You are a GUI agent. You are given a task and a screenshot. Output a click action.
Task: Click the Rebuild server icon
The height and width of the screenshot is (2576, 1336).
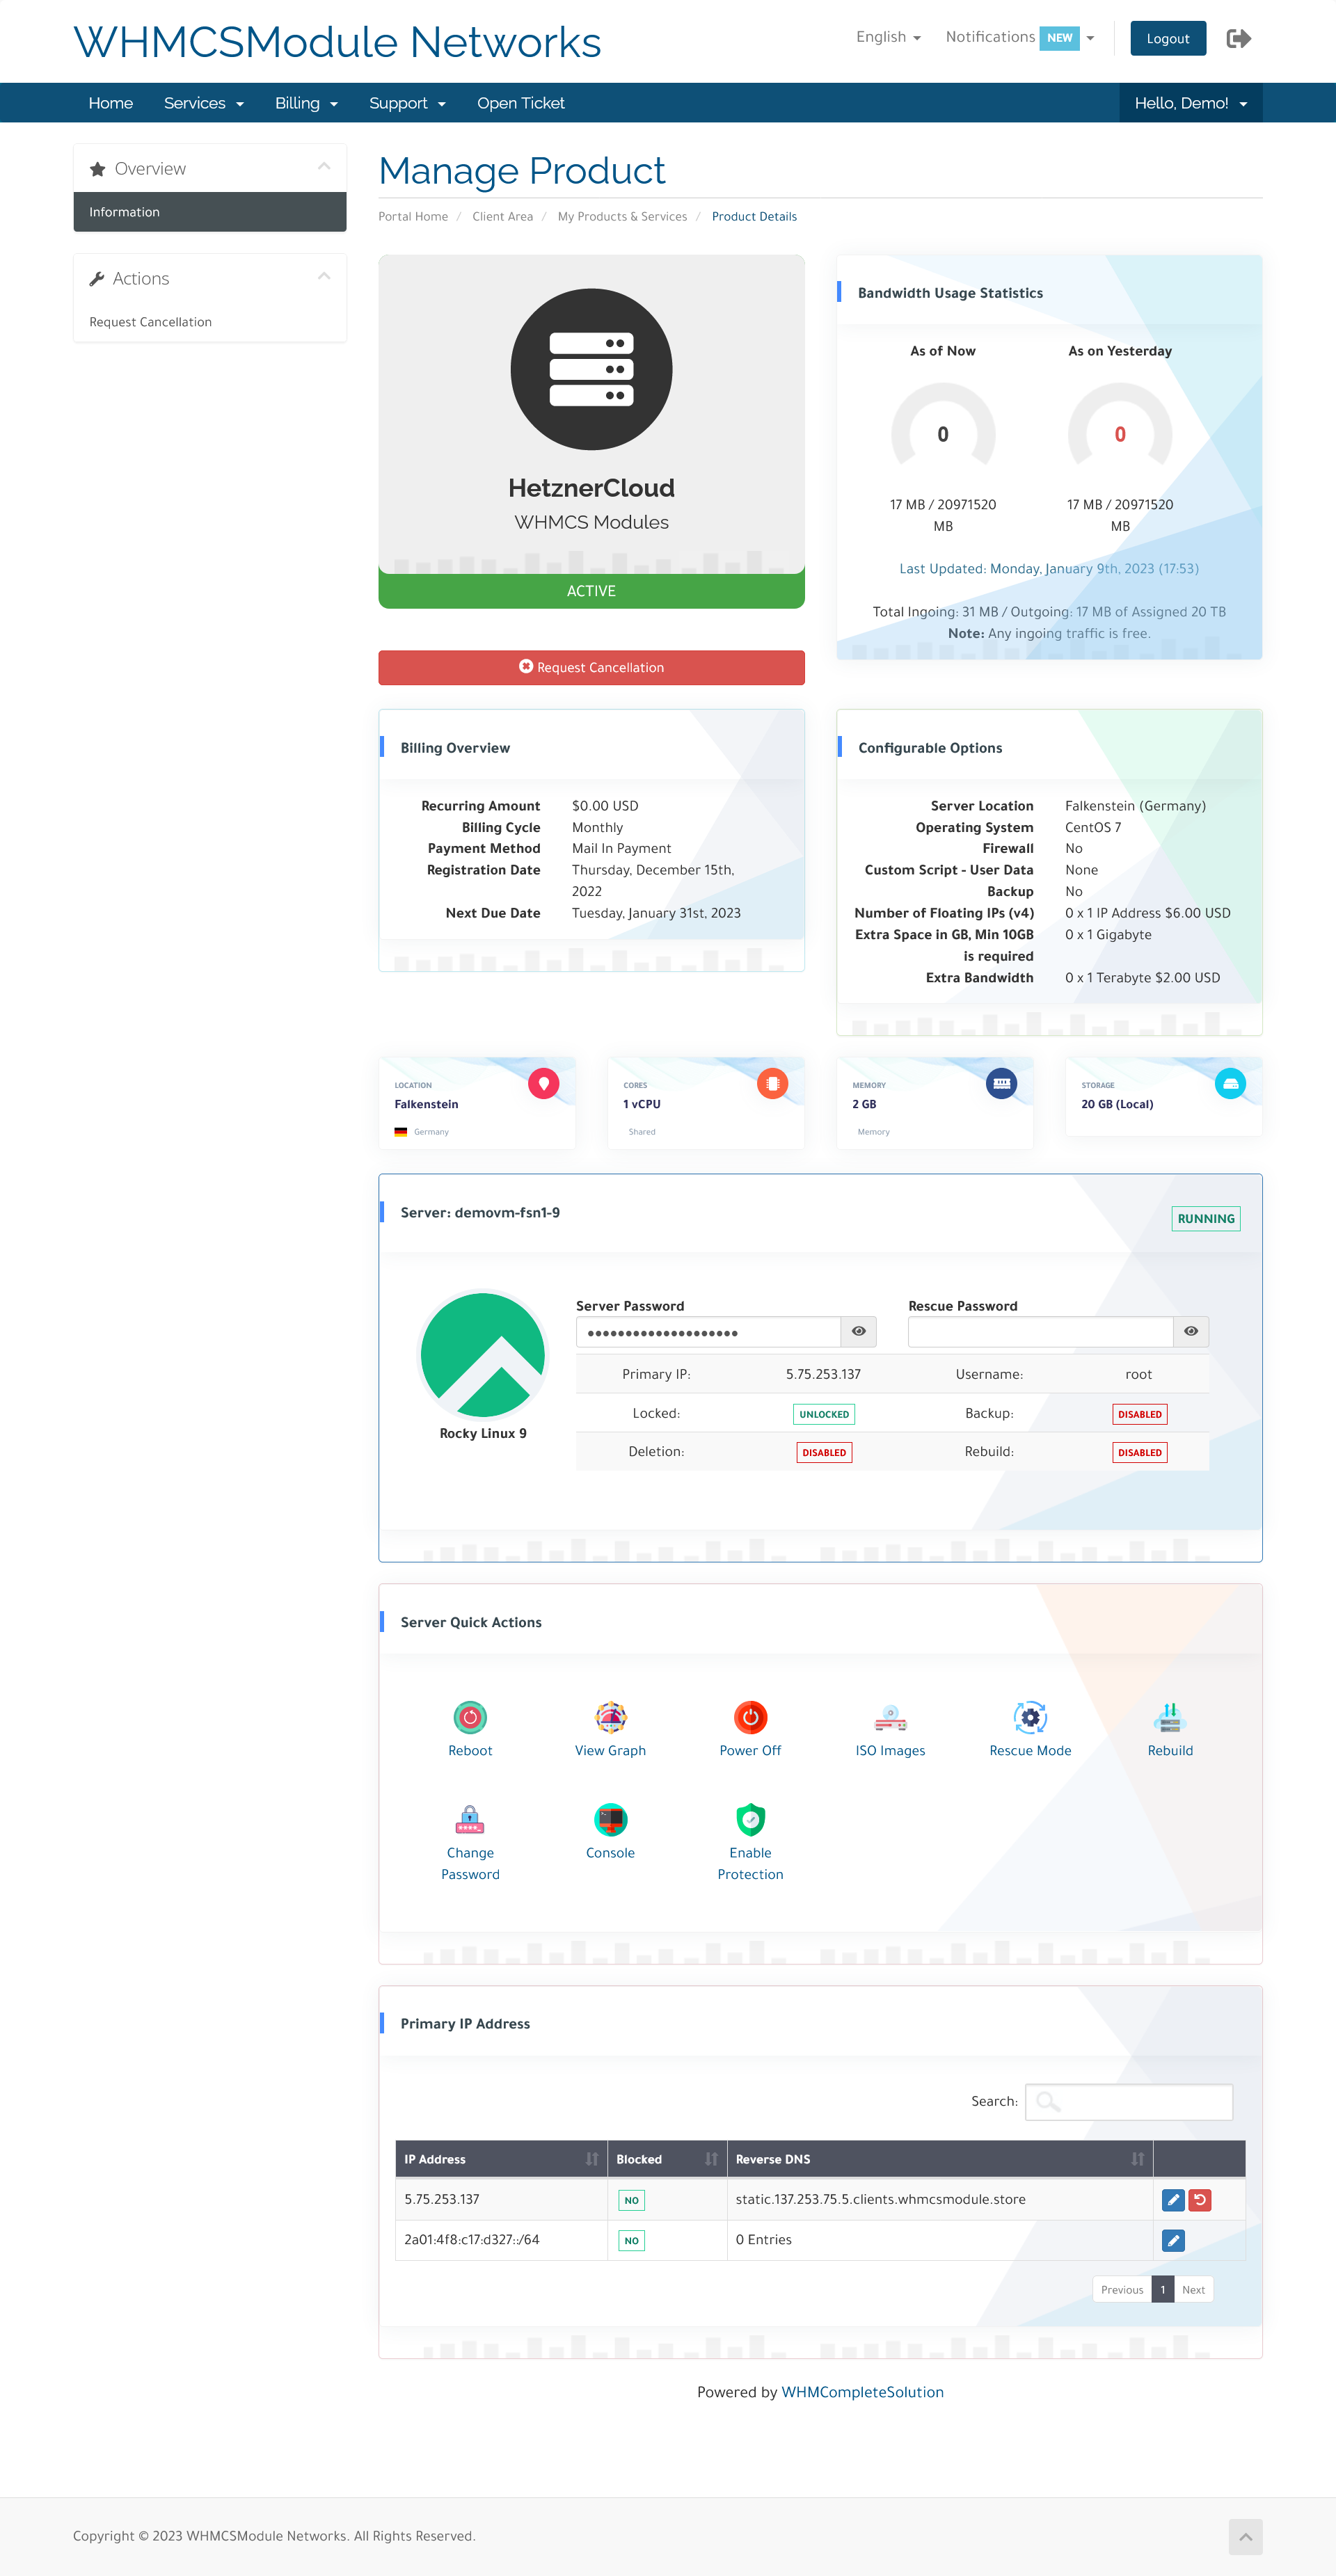click(1170, 1717)
